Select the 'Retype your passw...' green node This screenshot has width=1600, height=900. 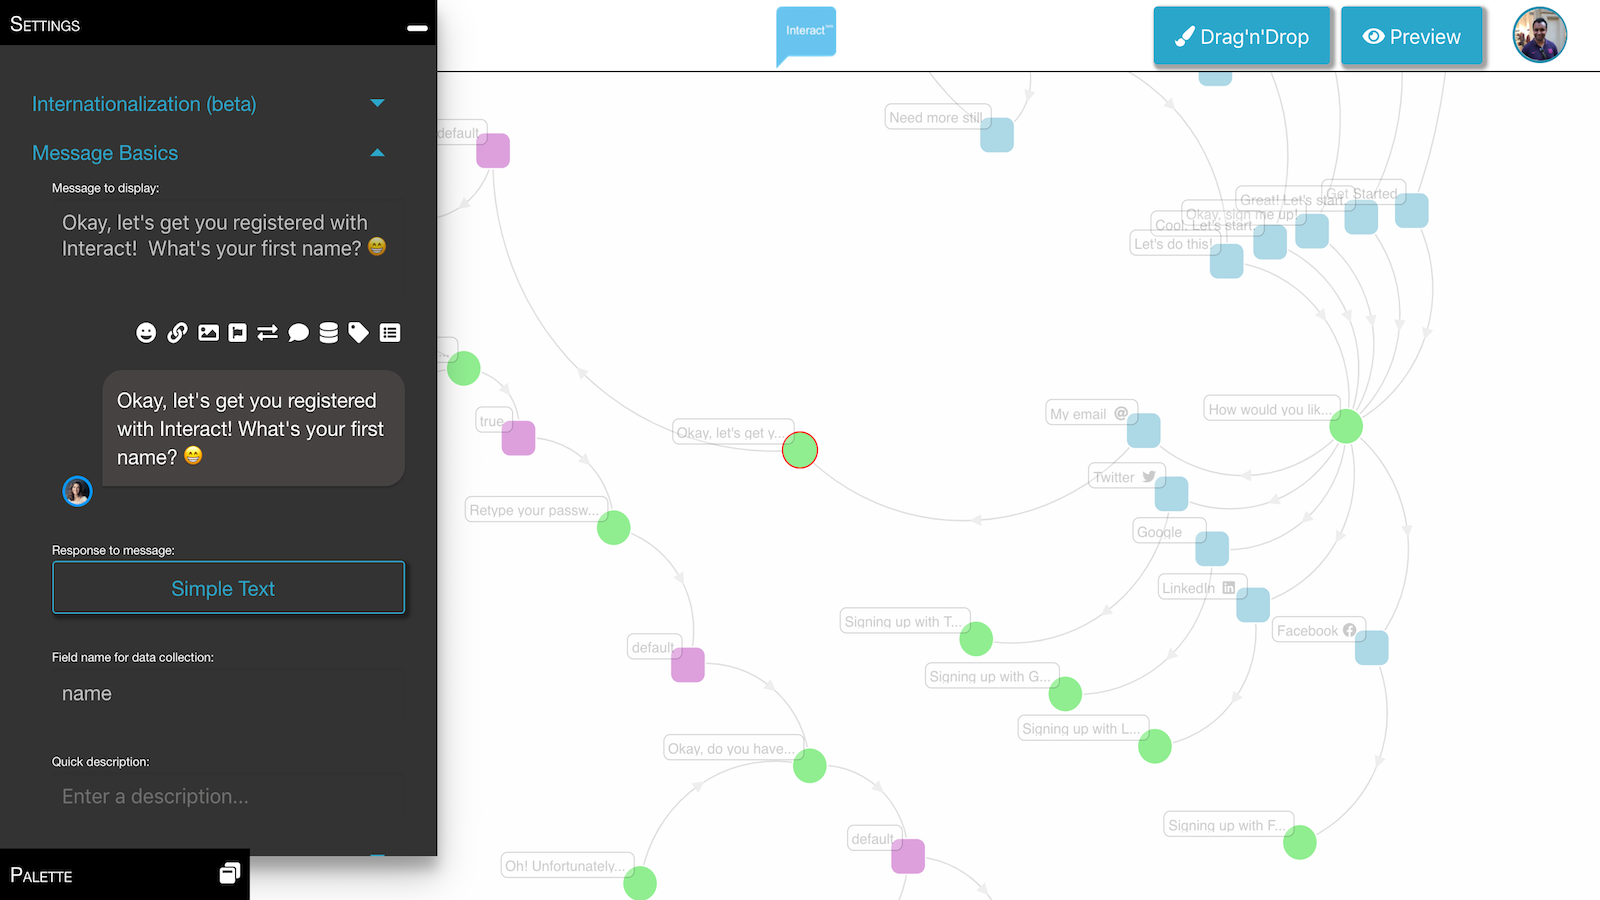[614, 528]
